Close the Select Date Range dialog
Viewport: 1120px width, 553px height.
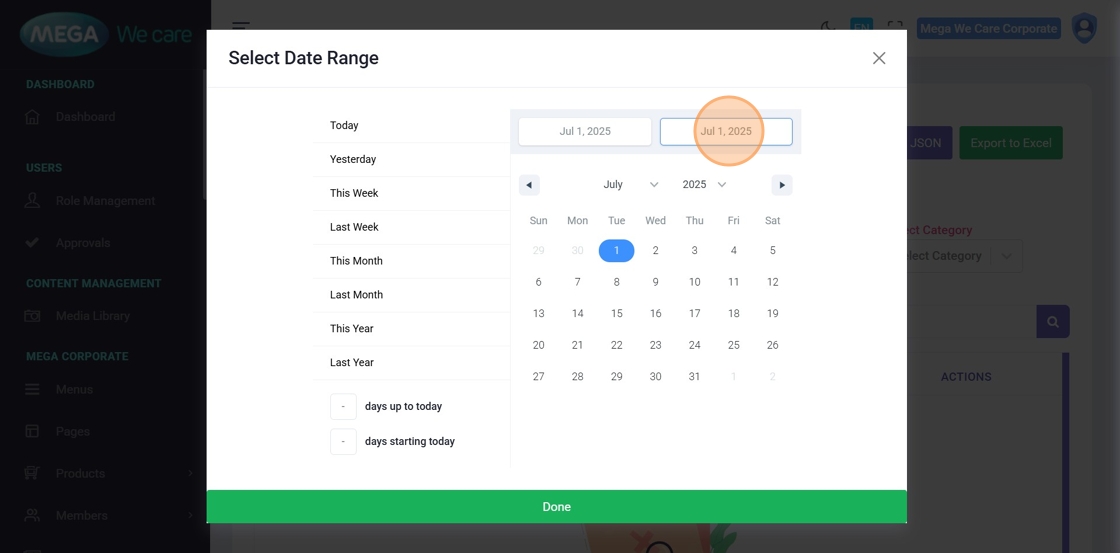pyautogui.click(x=879, y=58)
